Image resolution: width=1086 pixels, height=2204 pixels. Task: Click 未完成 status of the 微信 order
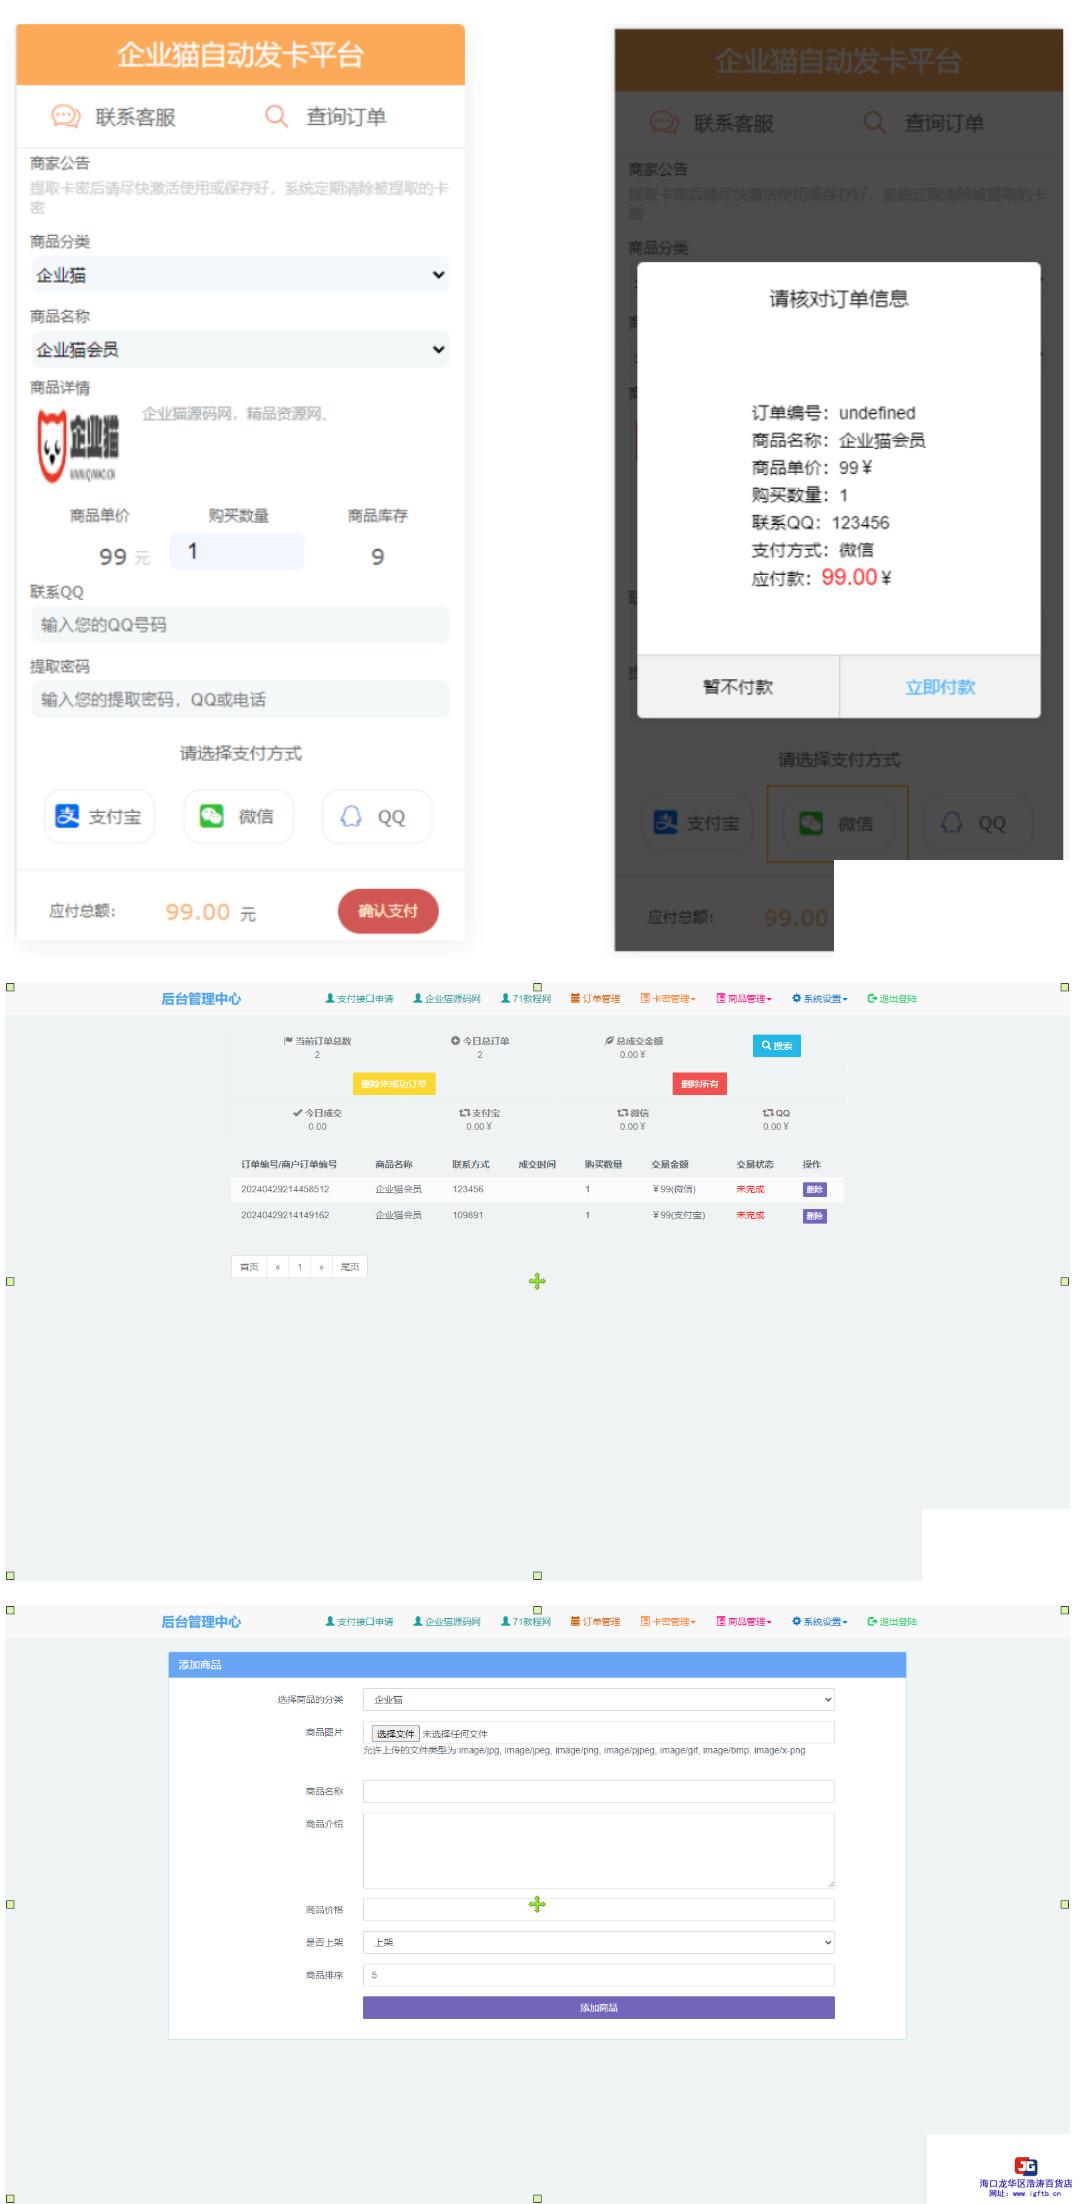click(x=750, y=1190)
